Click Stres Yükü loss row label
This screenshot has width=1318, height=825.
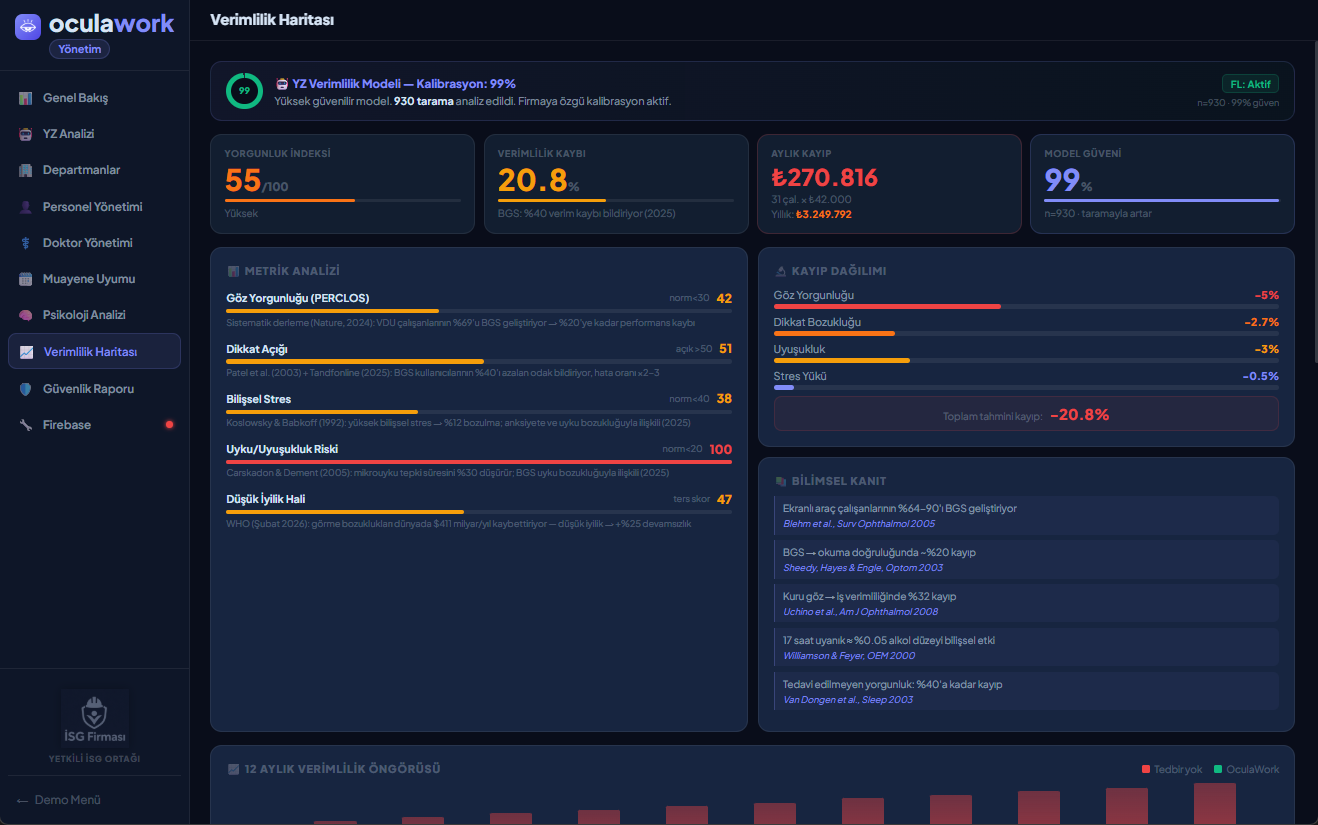point(800,376)
